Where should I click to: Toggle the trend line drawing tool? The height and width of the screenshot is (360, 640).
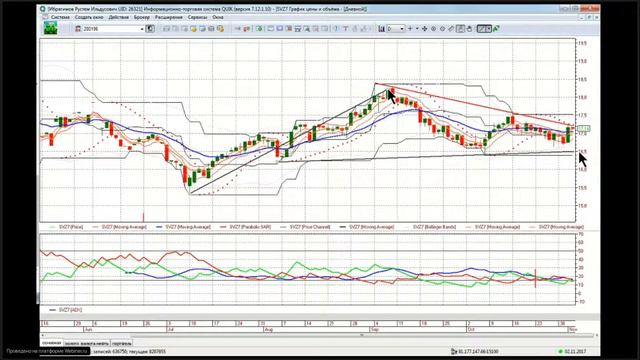482,29
